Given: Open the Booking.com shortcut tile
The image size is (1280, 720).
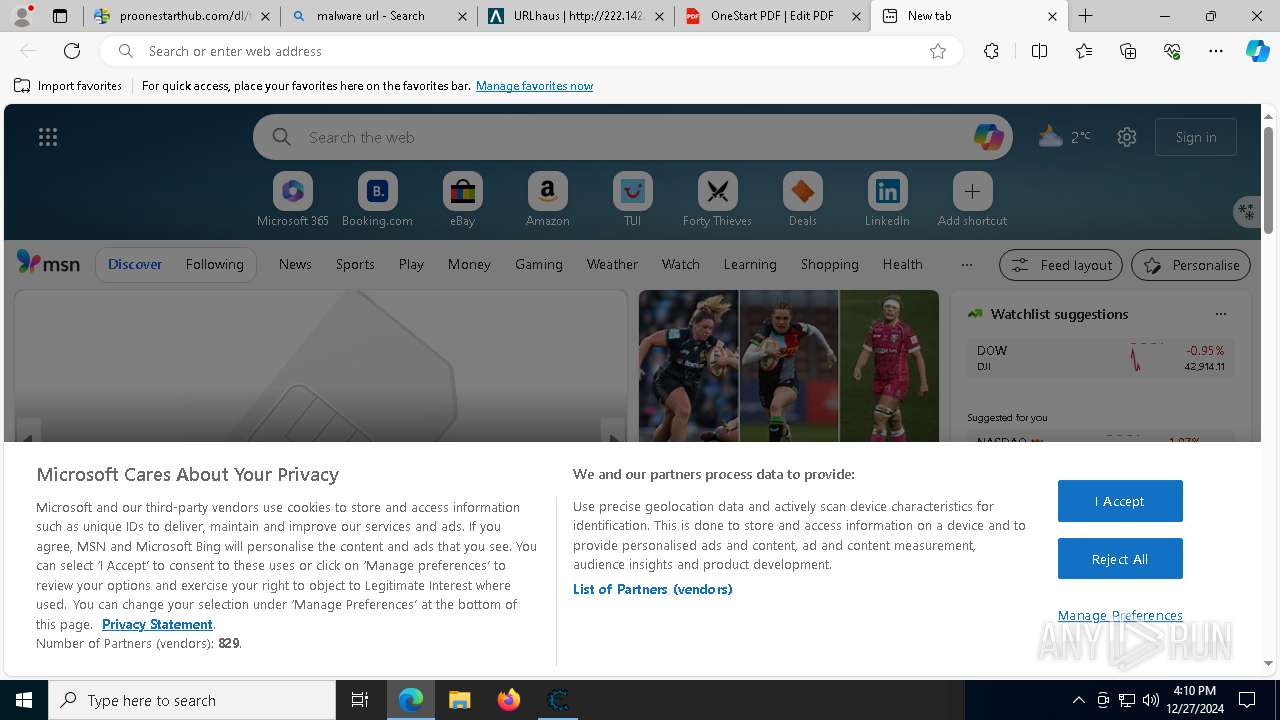Looking at the screenshot, I should pos(377,200).
